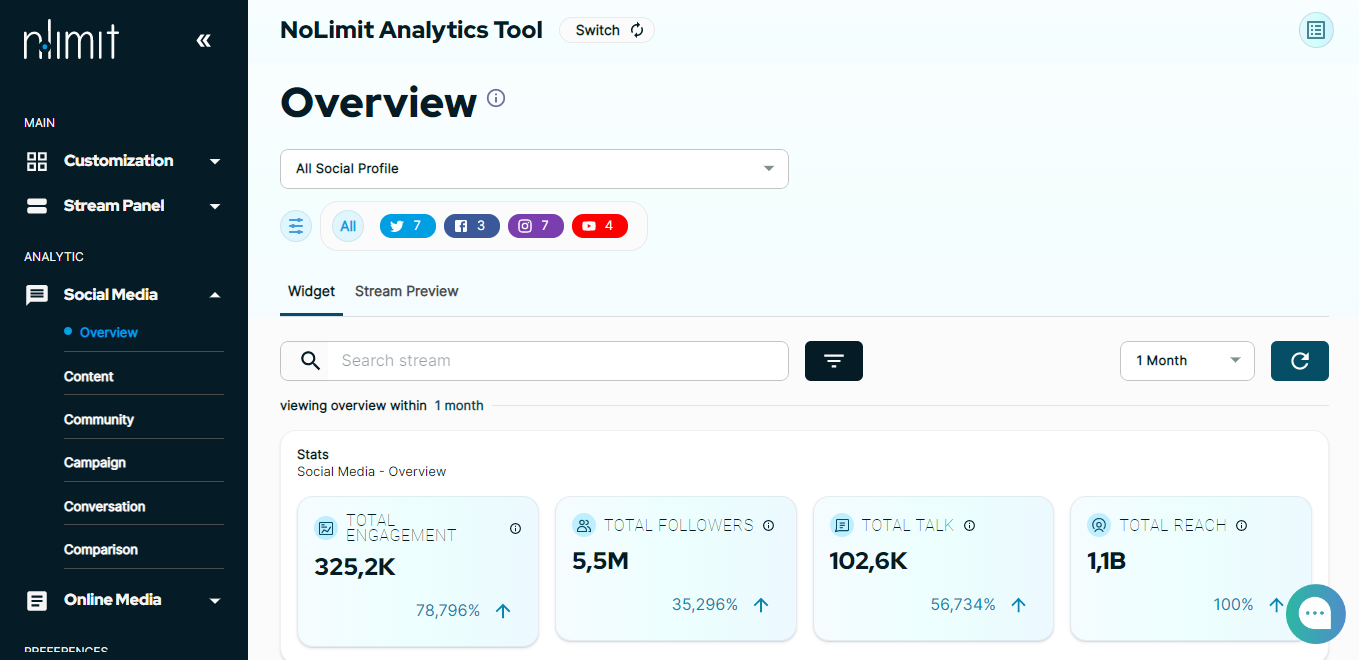Open the All Social Profile dropdown
Viewport: 1359px width, 660px height.
tap(534, 169)
